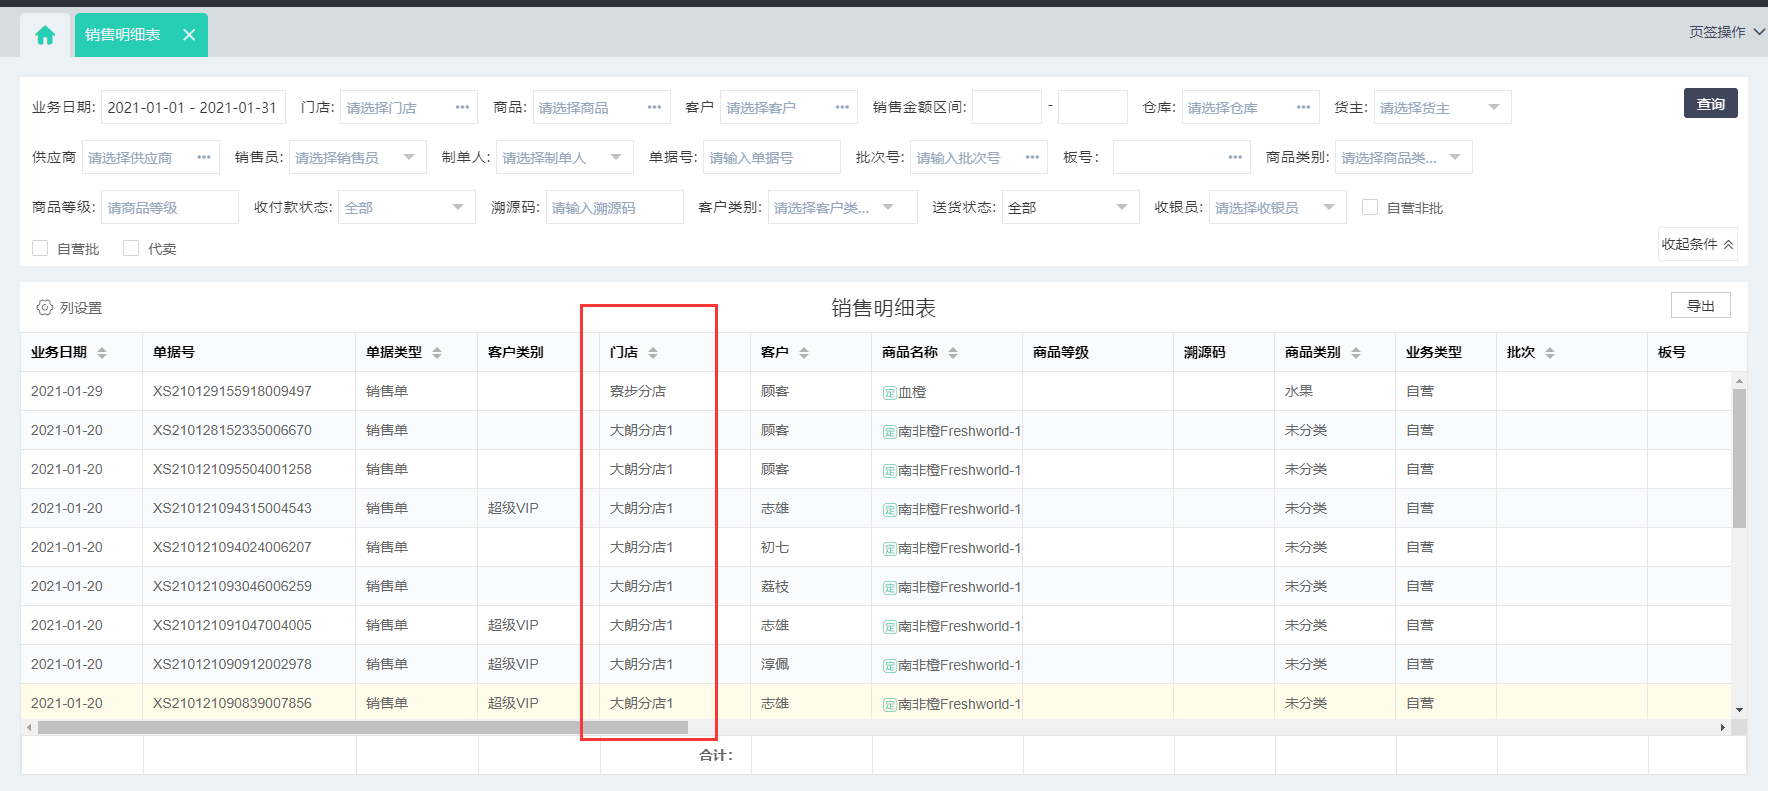
Task: Close the 销售明细表 tab
Action: point(189,35)
